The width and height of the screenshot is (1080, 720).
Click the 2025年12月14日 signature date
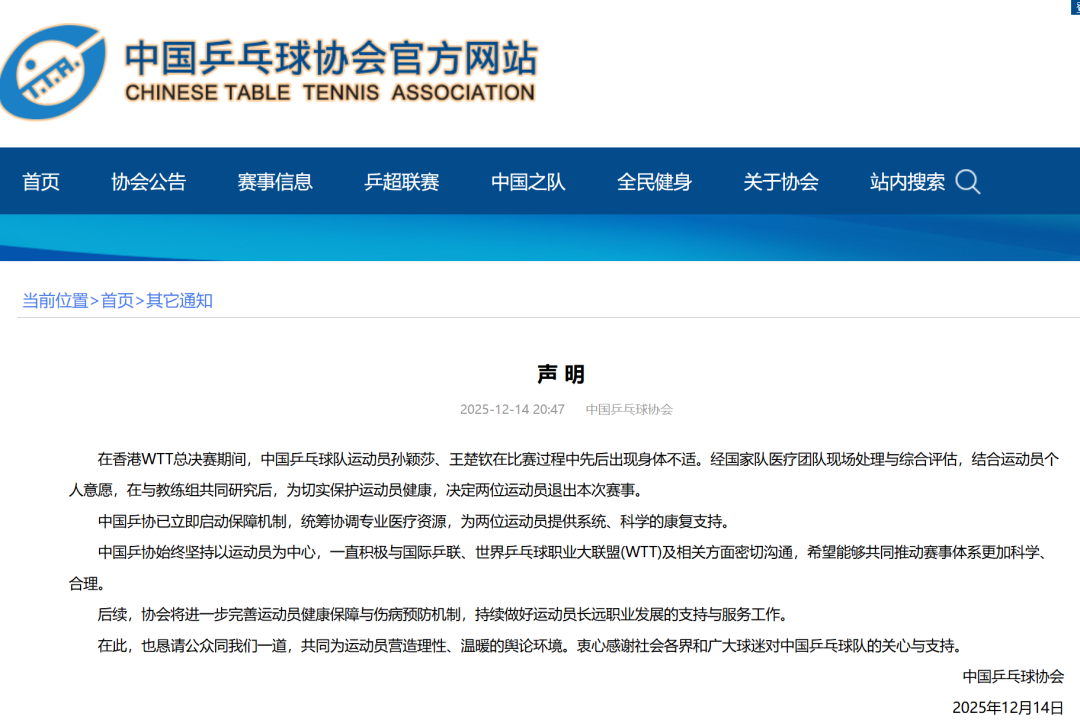1007,707
